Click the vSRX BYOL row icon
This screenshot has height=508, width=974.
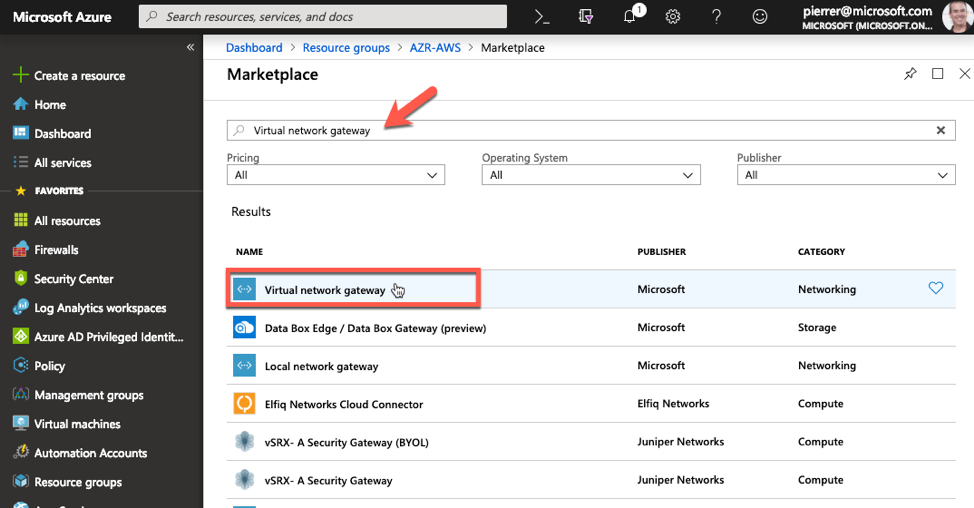244,442
